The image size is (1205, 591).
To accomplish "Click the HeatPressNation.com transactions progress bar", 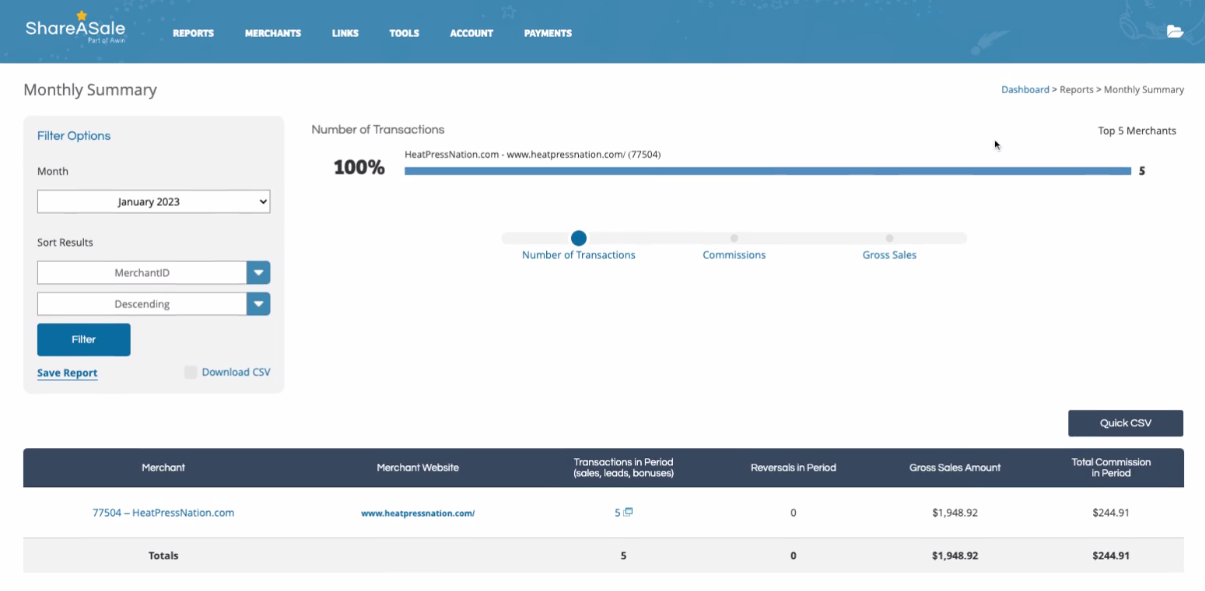I will tap(767, 171).
